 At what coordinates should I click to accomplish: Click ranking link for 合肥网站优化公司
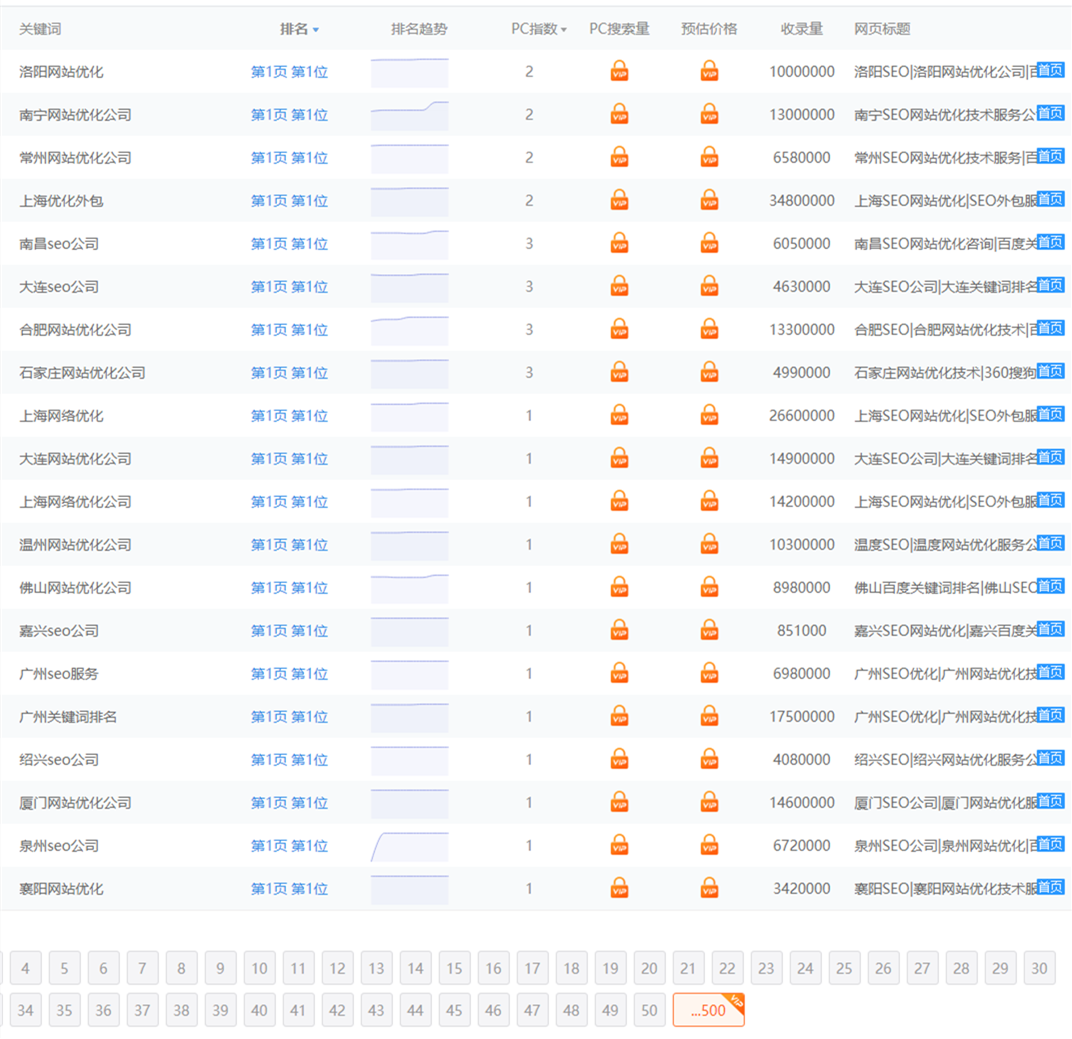coord(289,330)
